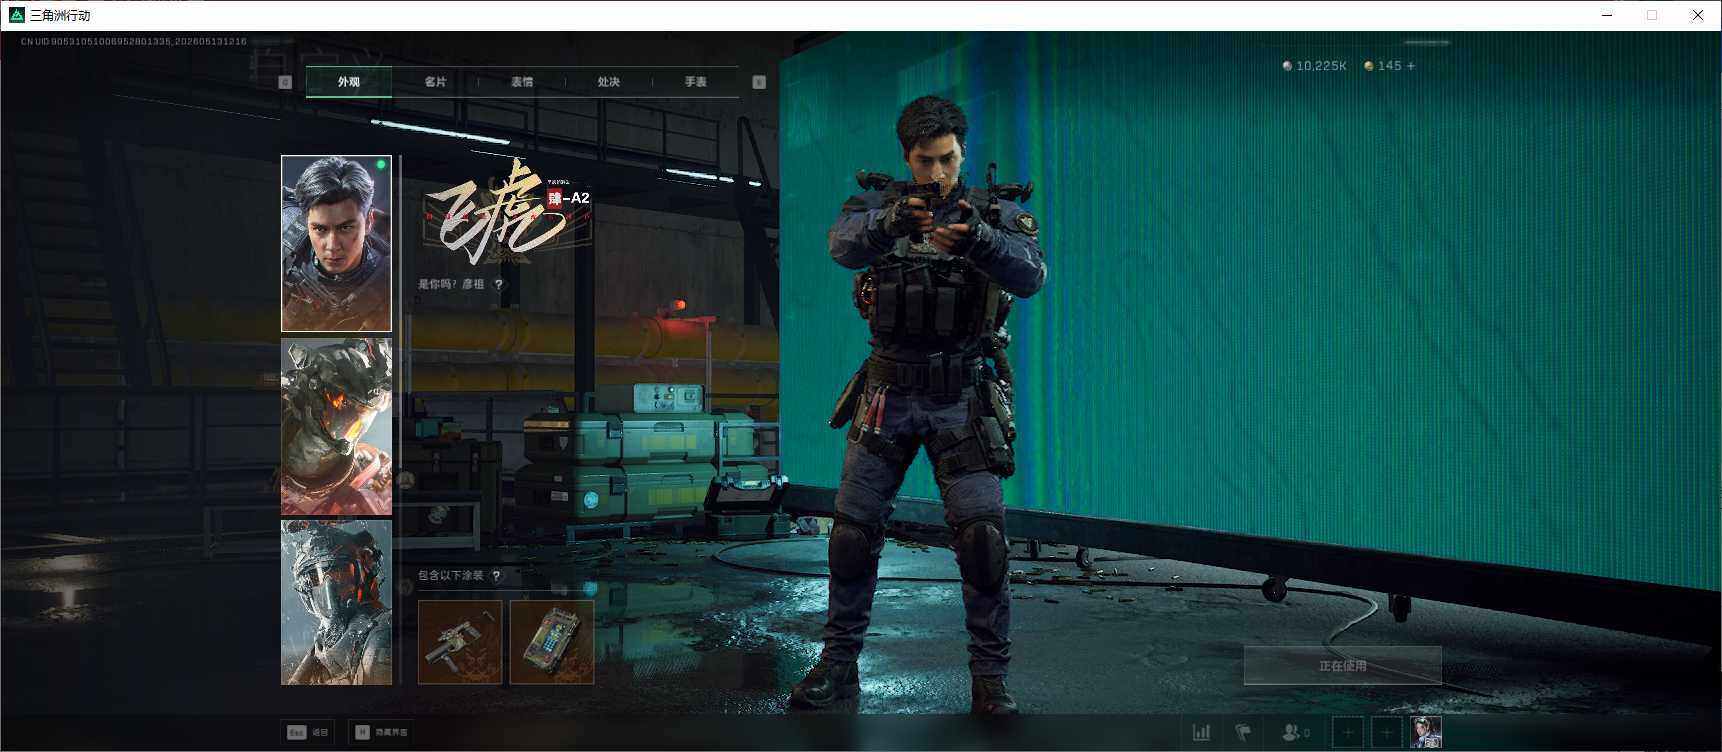Open the statistics bar chart icon
The width and height of the screenshot is (1722, 752).
coord(1202,733)
